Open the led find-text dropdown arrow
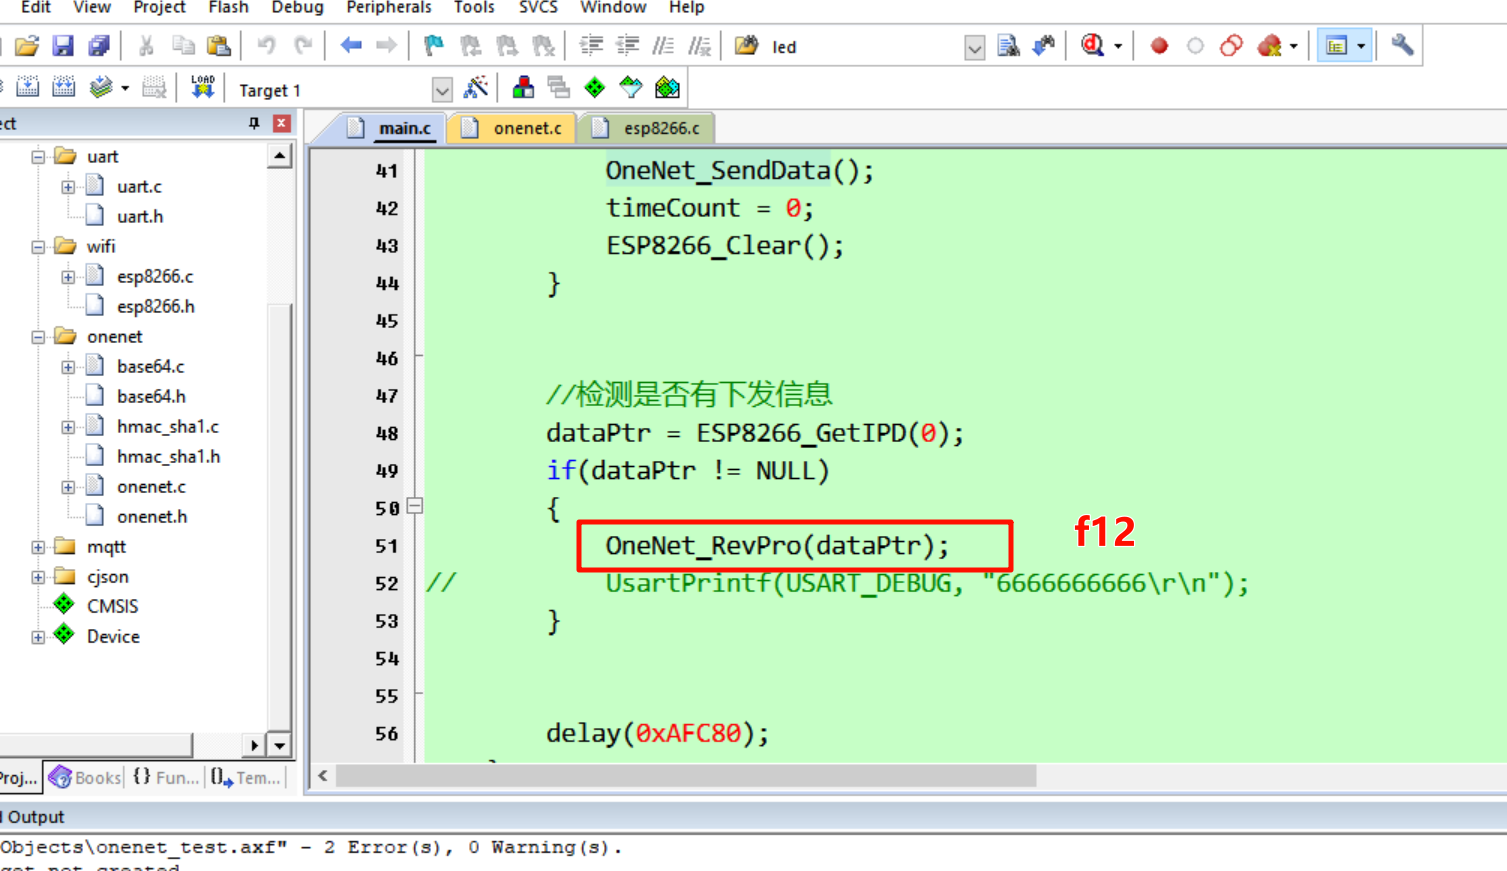The height and width of the screenshot is (871, 1507). [x=974, y=48]
